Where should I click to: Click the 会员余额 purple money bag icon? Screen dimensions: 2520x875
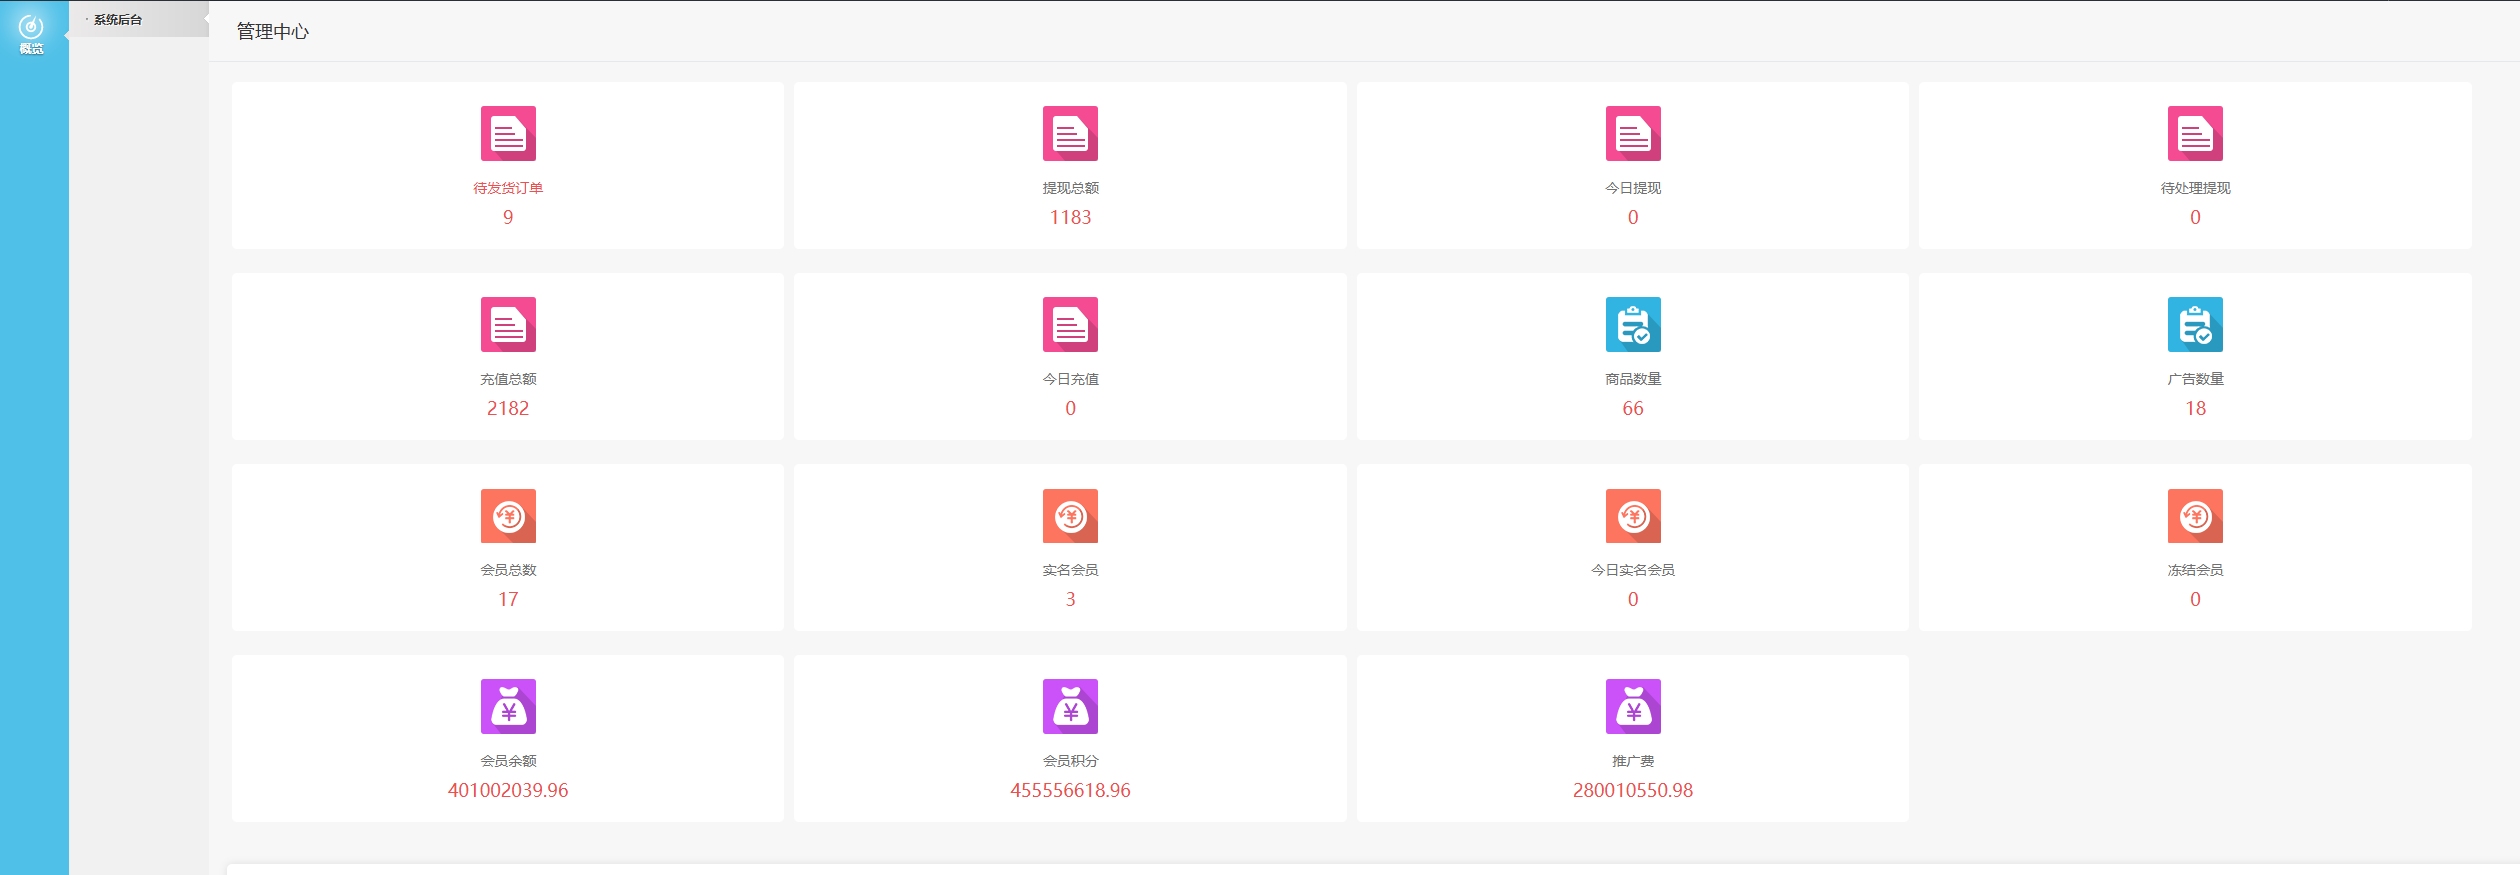pos(508,706)
